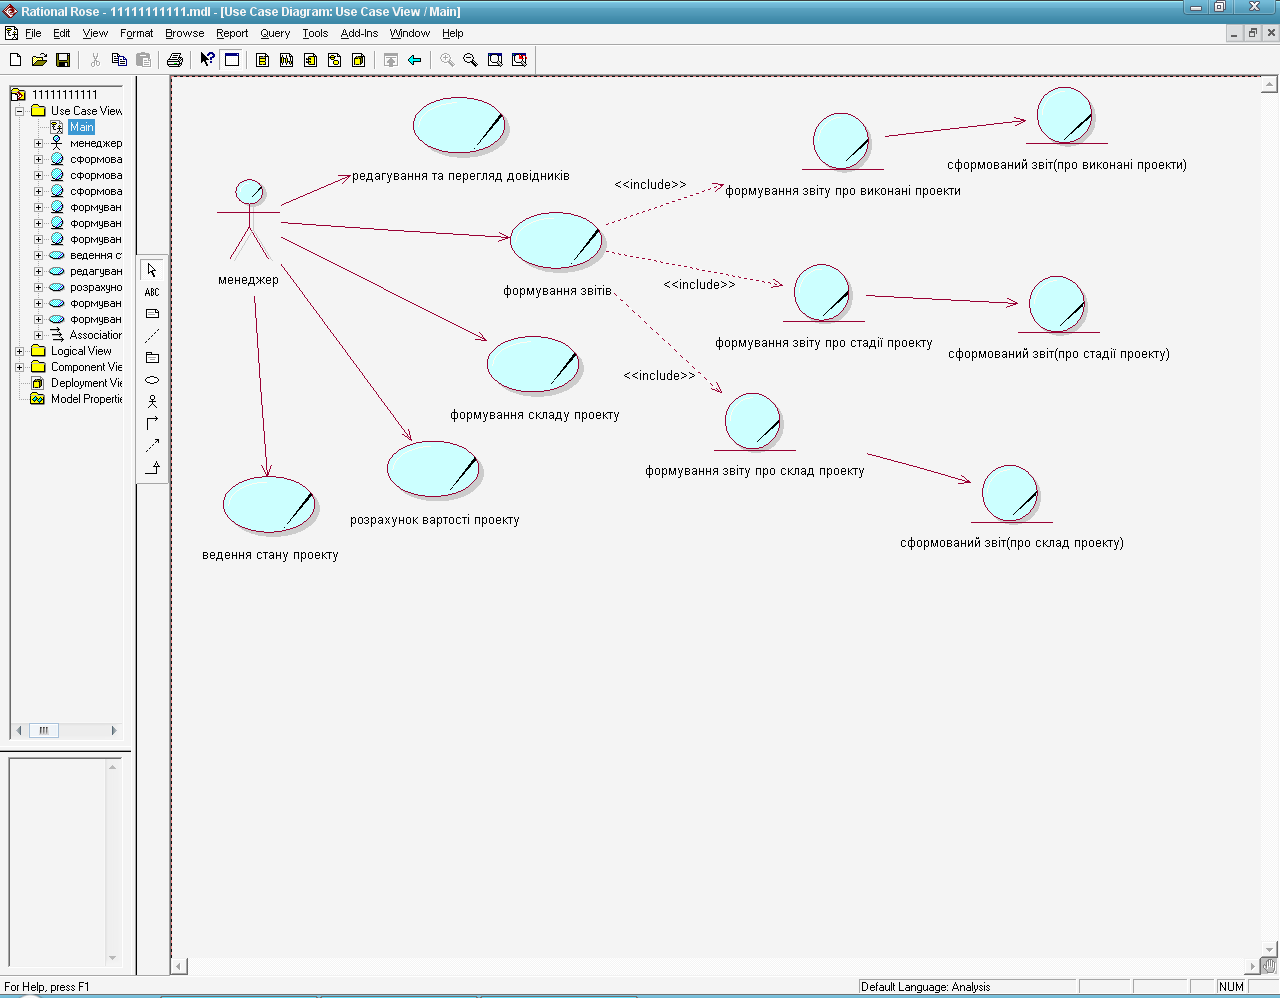Click label формування складу проекту

tap(535, 415)
